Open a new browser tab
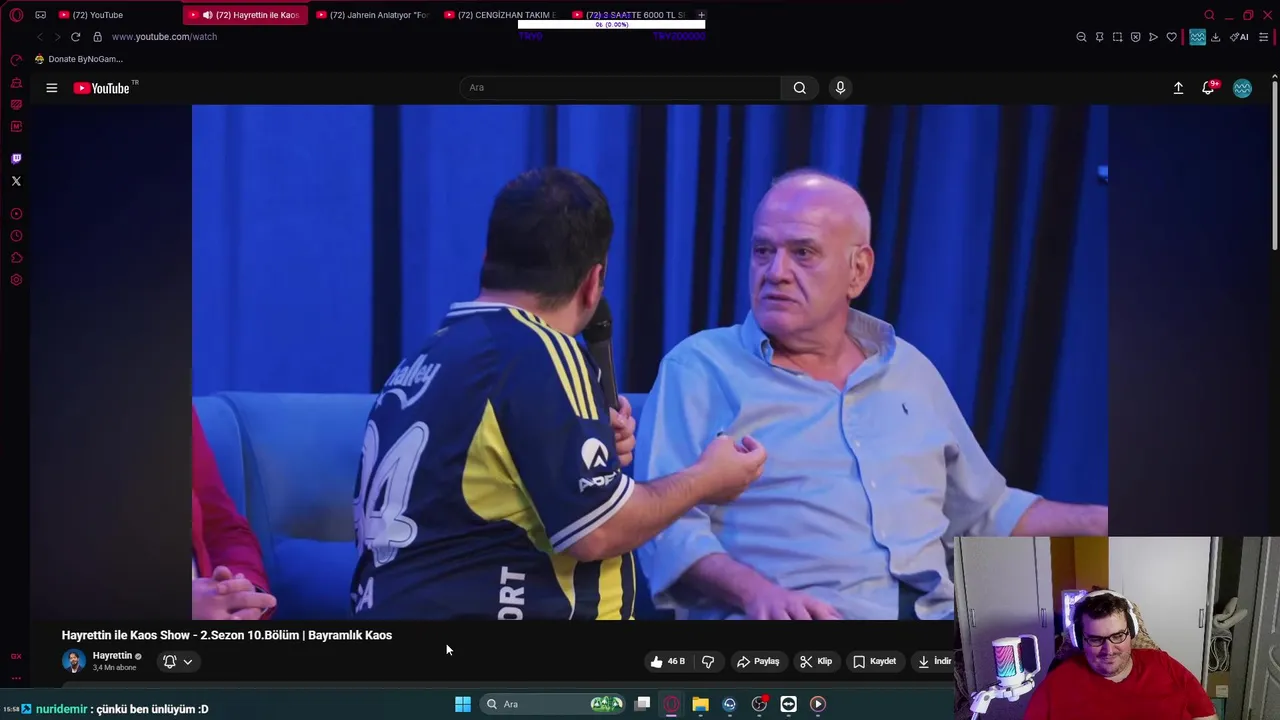 click(x=701, y=15)
